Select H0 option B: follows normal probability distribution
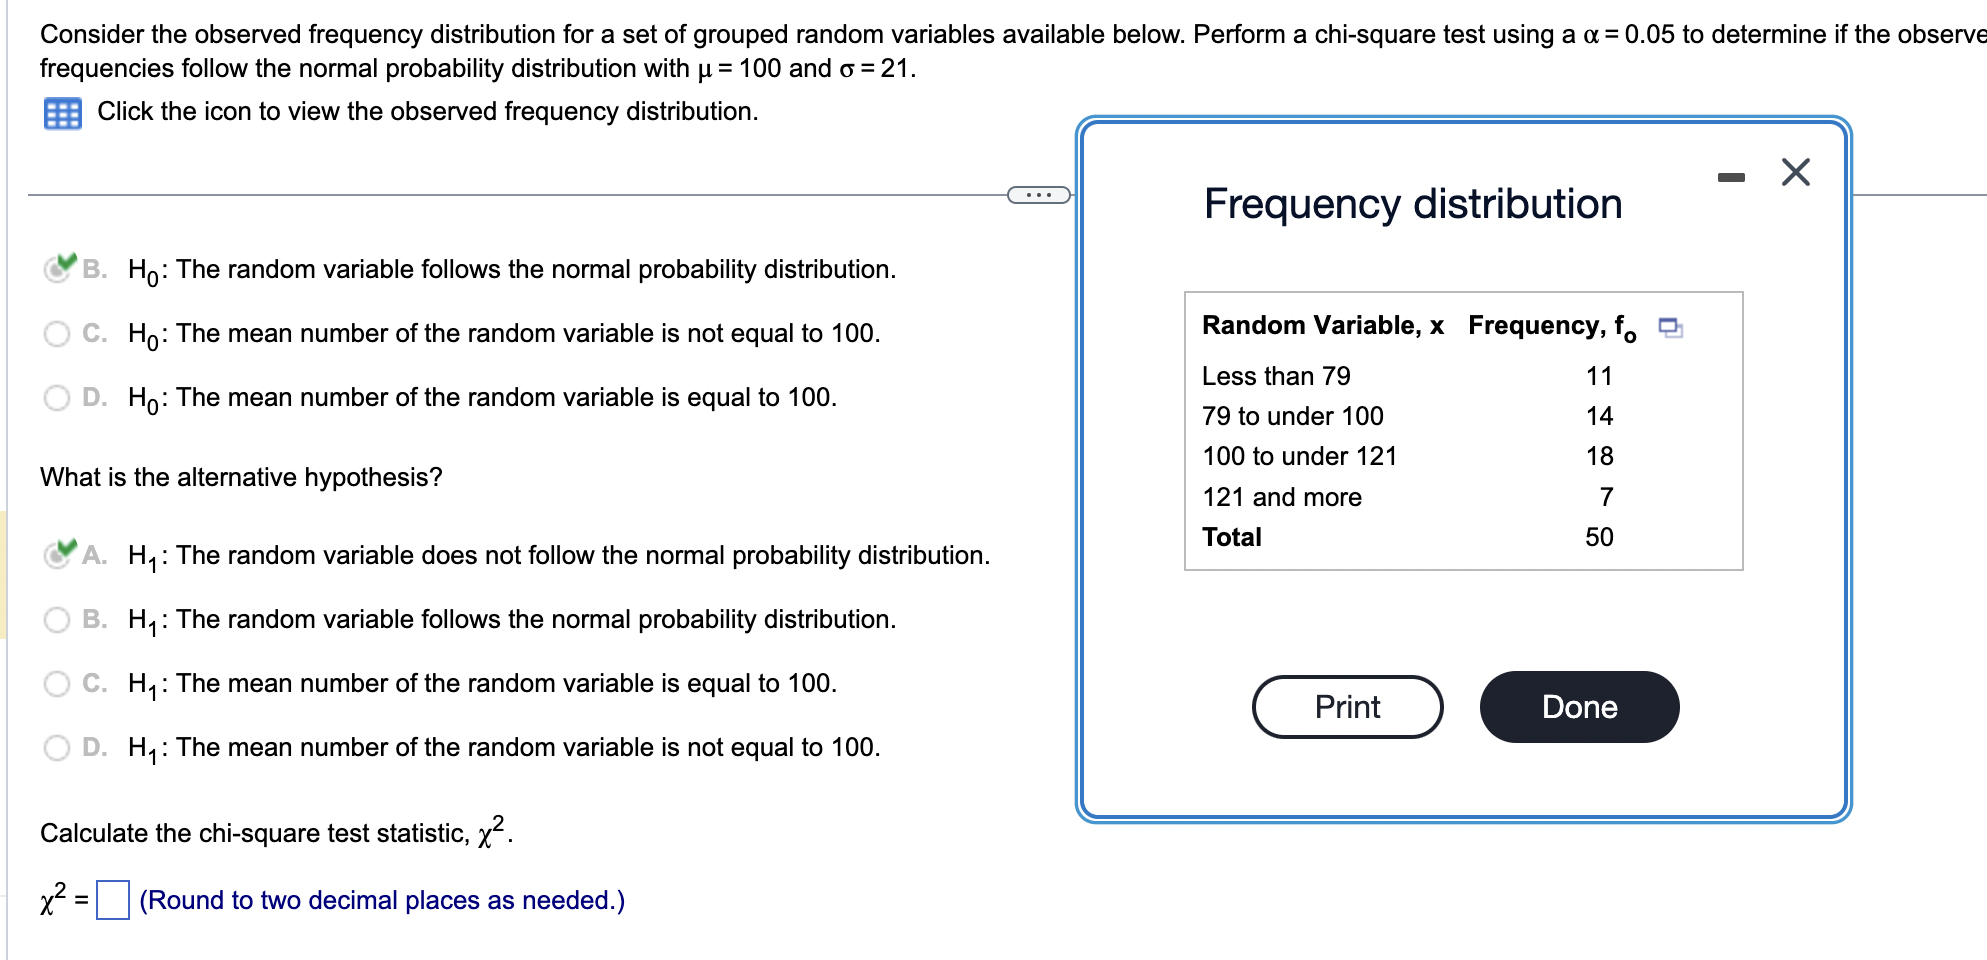Viewport: 1987px width, 960px height. [58, 268]
